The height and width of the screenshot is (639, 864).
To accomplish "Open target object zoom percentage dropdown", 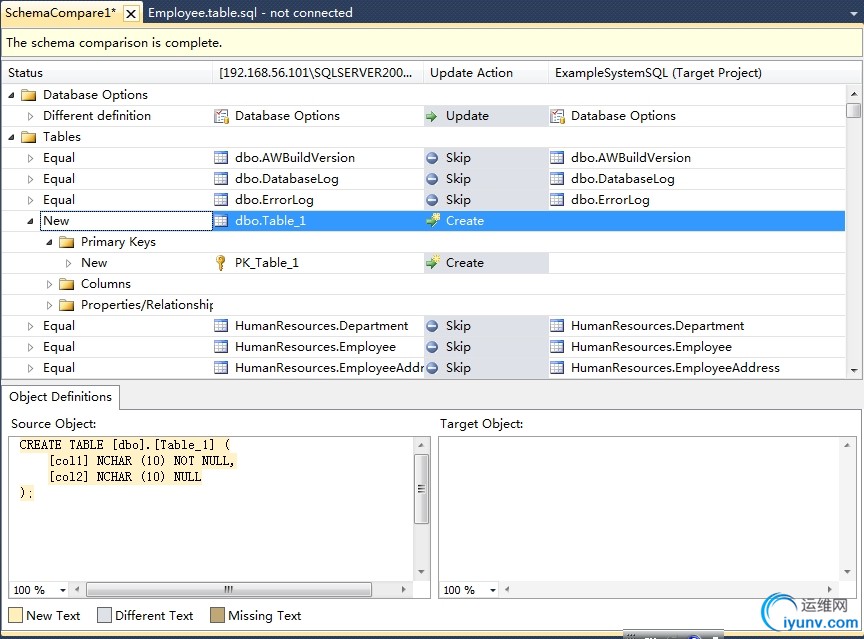I will pyautogui.click(x=493, y=591).
